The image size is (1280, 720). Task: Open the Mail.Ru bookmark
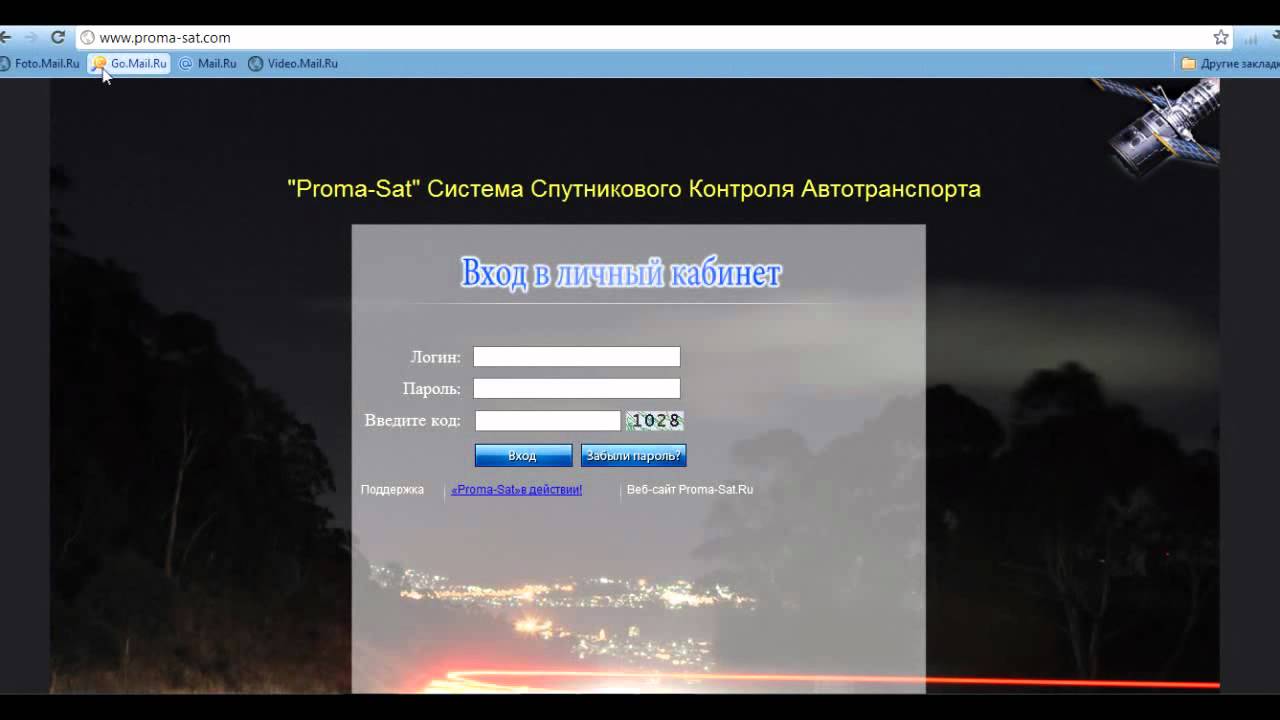(208, 63)
